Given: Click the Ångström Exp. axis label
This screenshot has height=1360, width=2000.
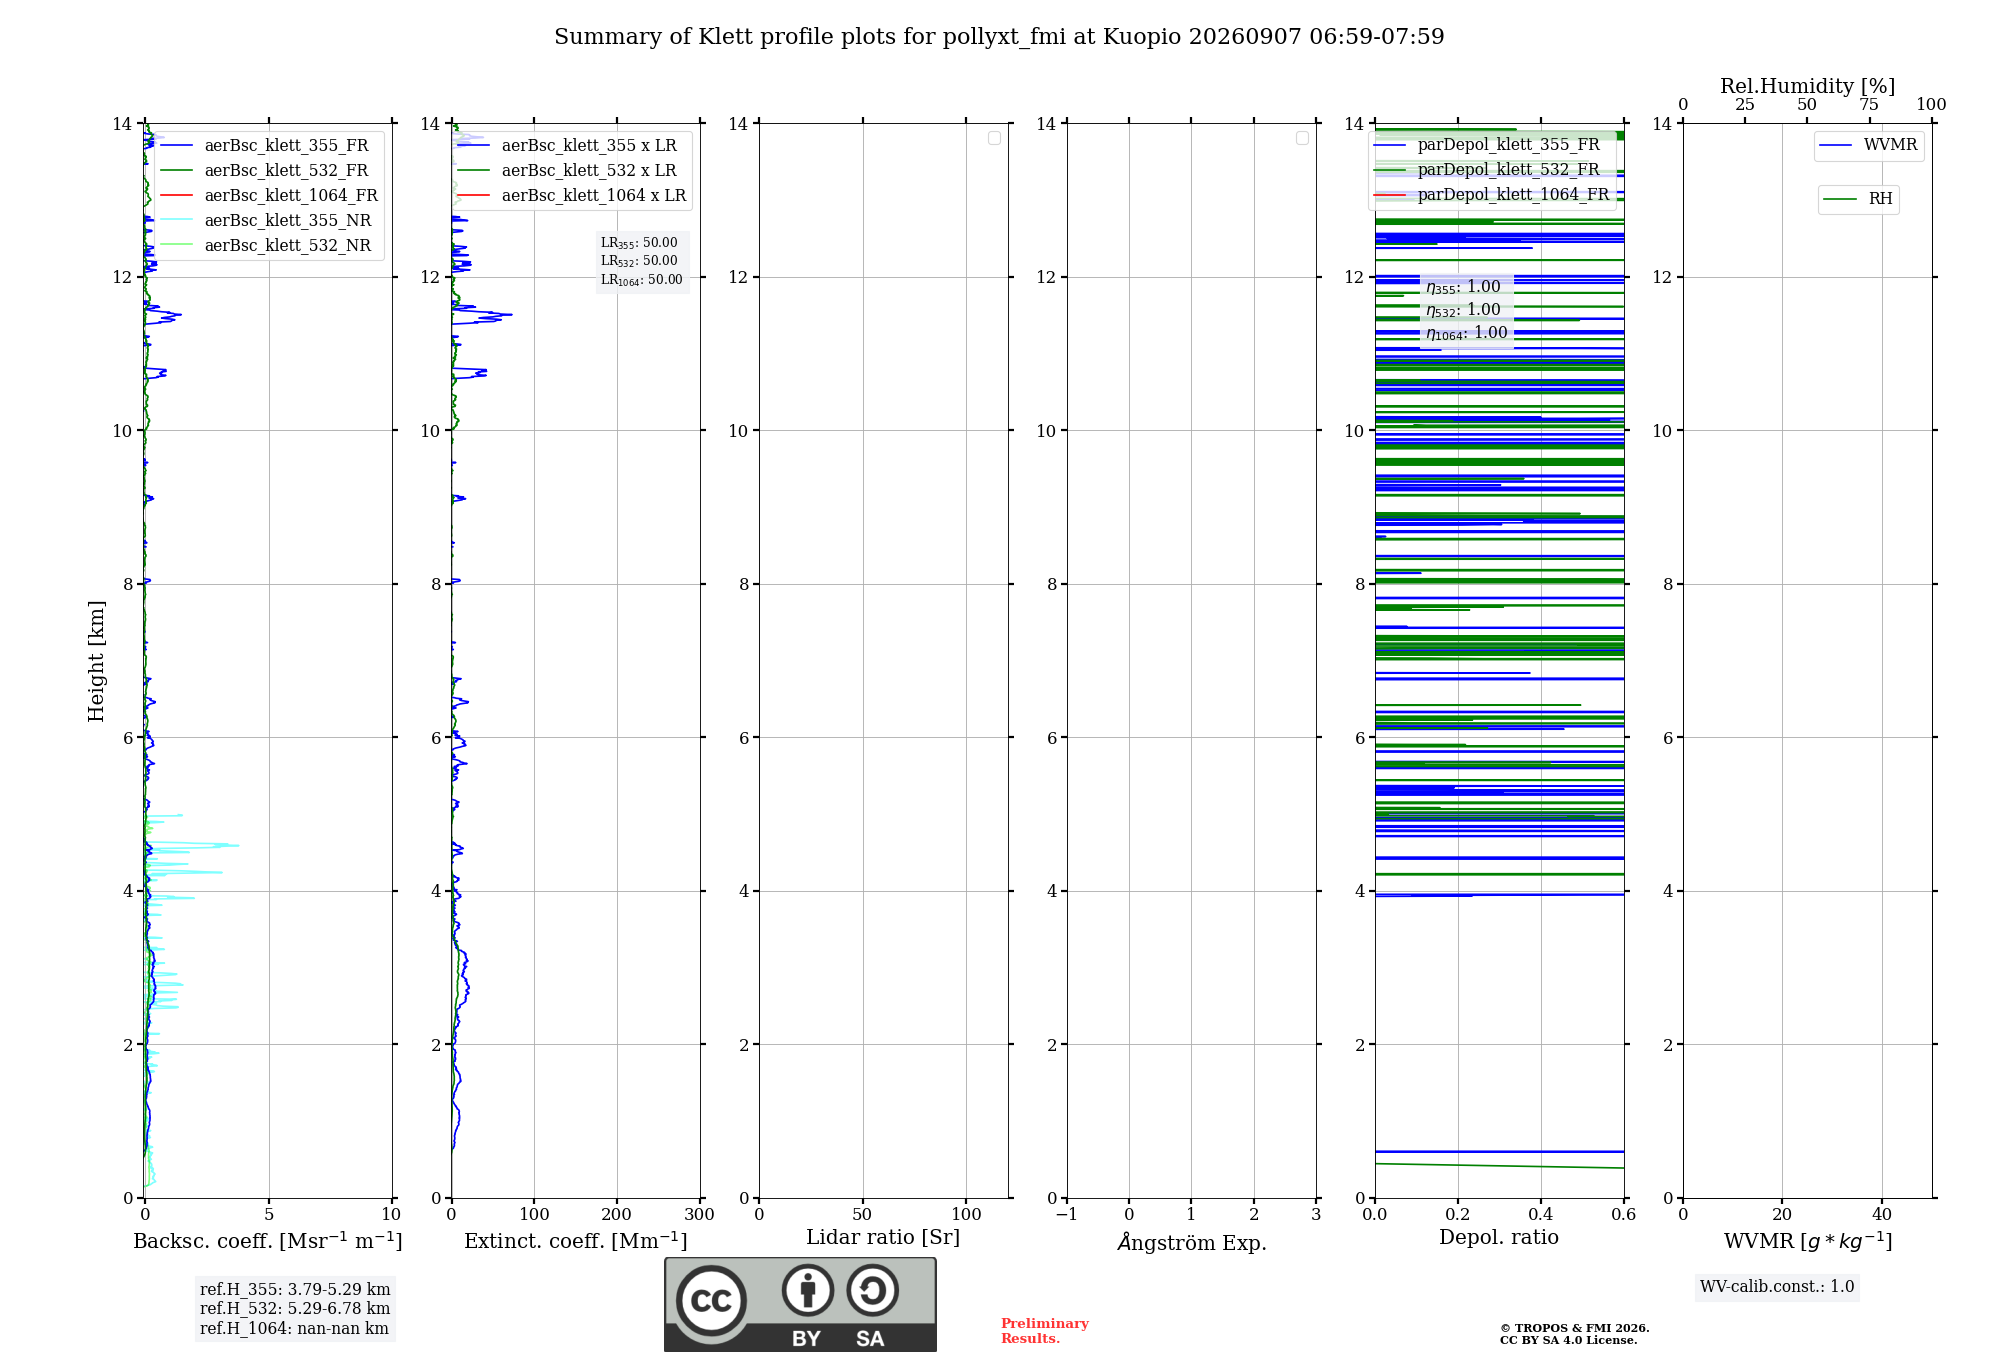Looking at the screenshot, I should (1192, 1242).
